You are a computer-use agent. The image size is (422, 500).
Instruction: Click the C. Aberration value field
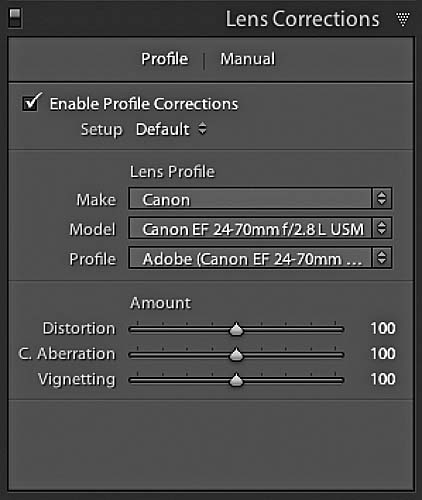[383, 354]
